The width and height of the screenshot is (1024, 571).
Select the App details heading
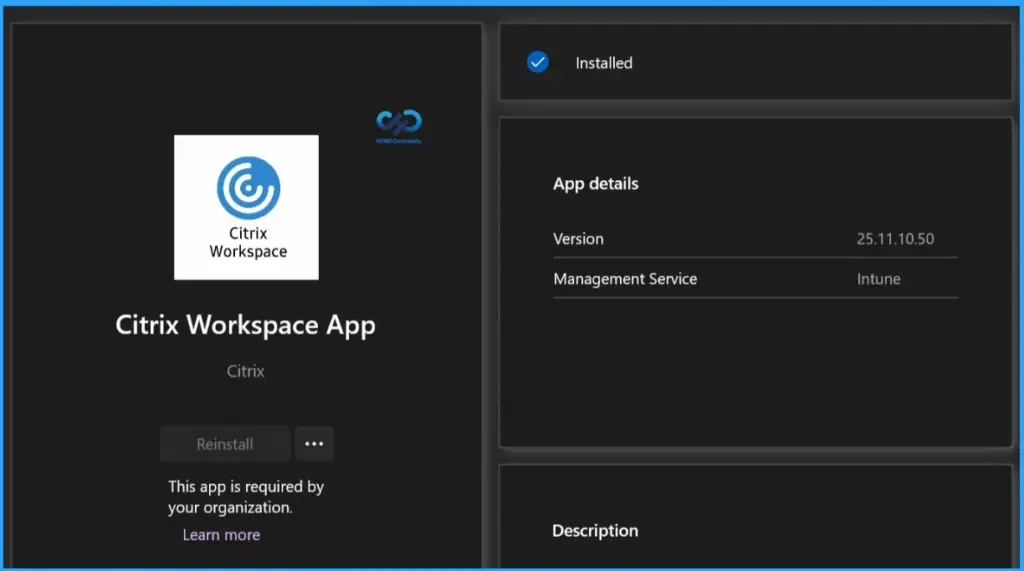coord(596,184)
